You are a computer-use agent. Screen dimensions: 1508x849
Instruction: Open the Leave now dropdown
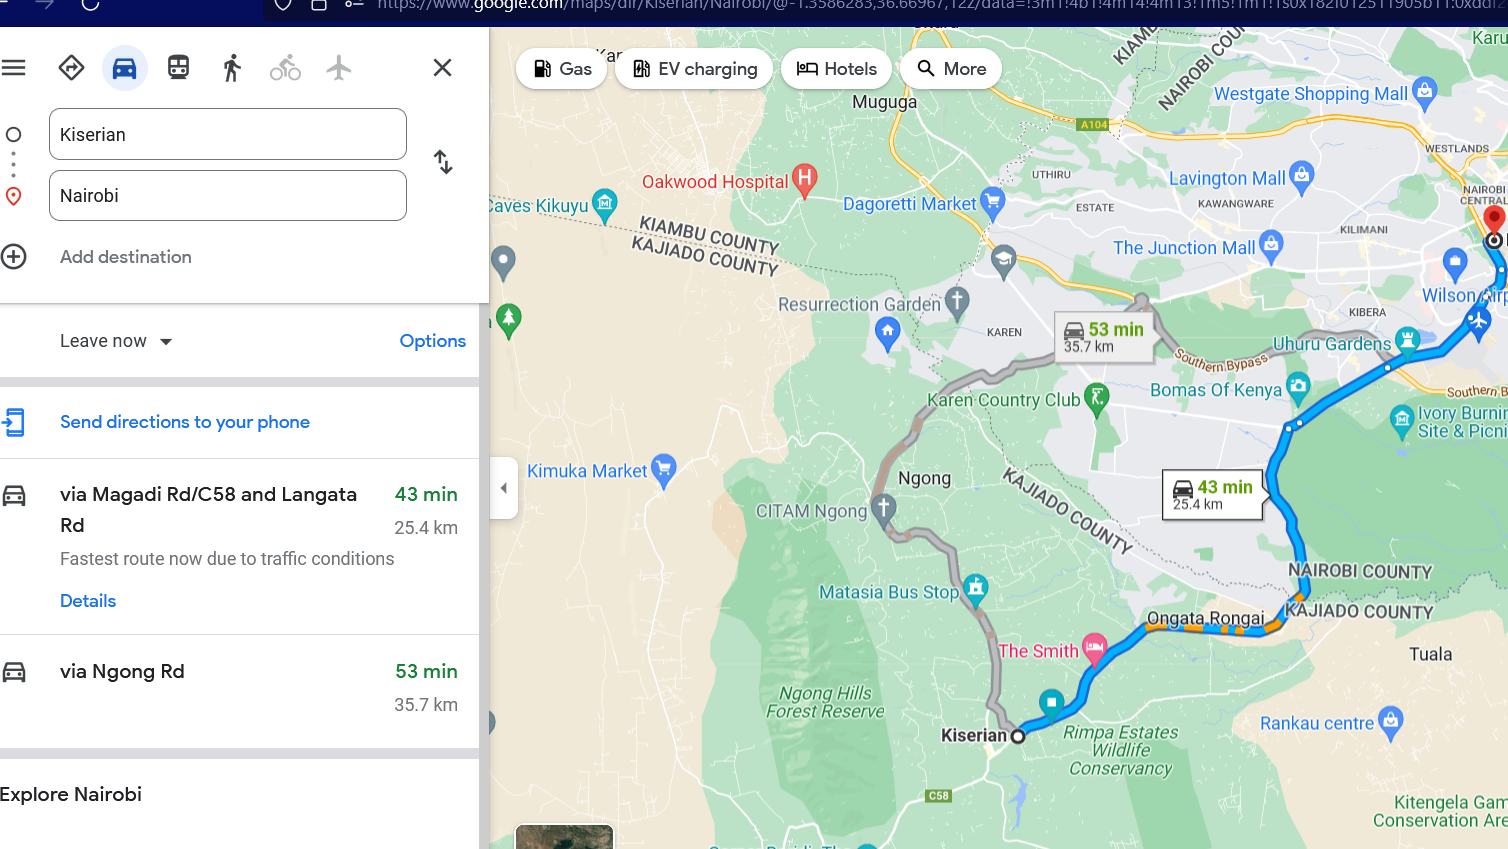pyautogui.click(x=116, y=341)
